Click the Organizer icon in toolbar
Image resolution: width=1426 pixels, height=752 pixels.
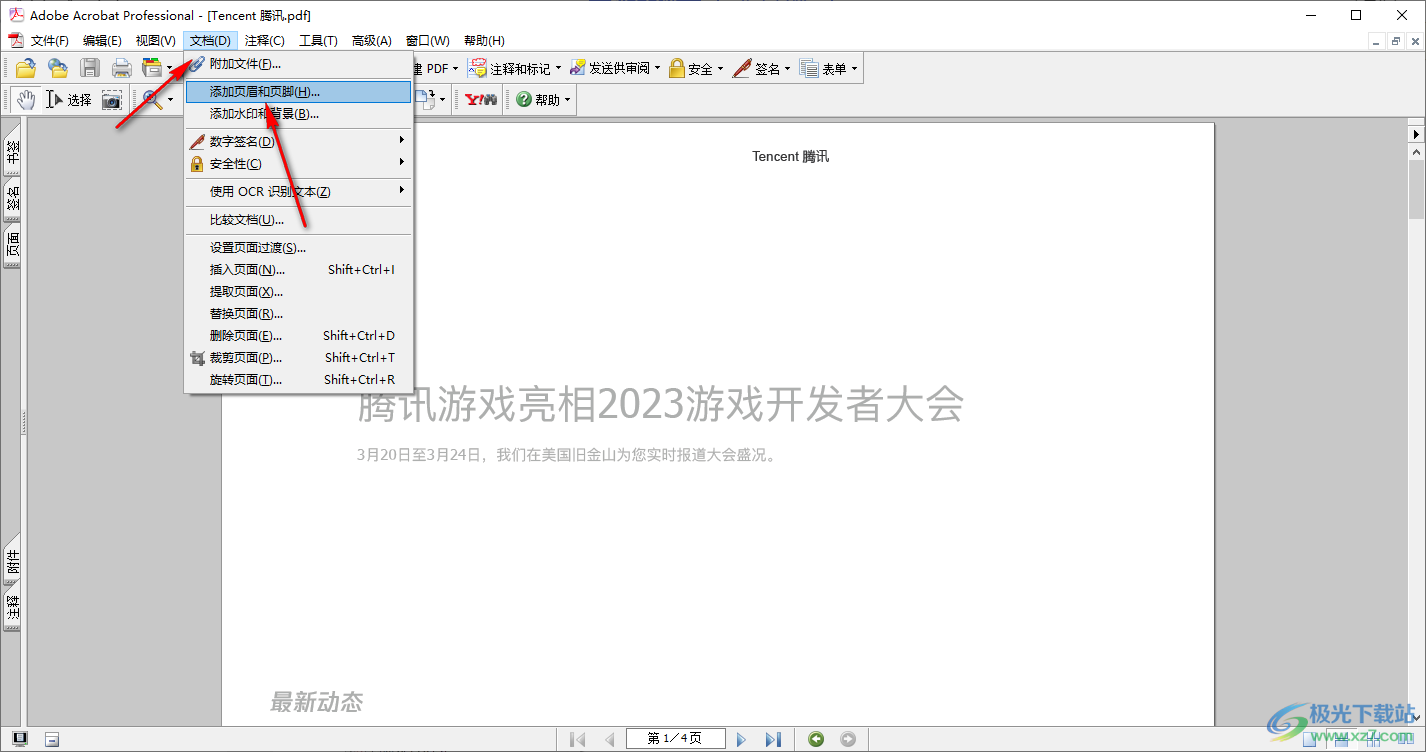(x=152, y=68)
